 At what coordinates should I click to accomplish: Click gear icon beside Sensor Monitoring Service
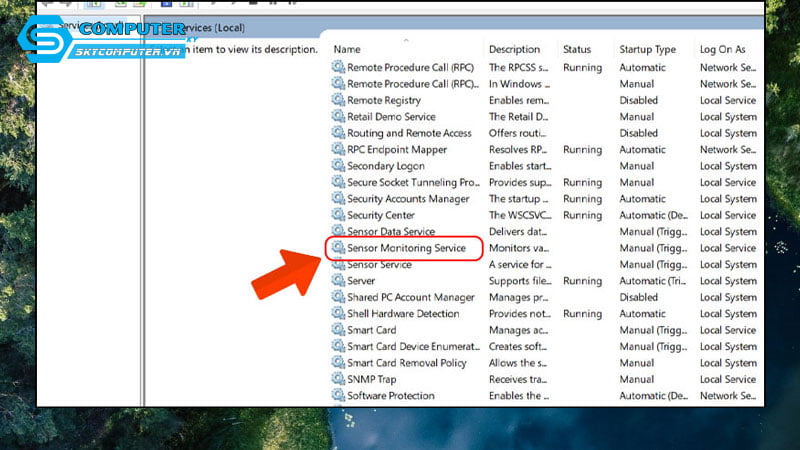click(x=338, y=247)
